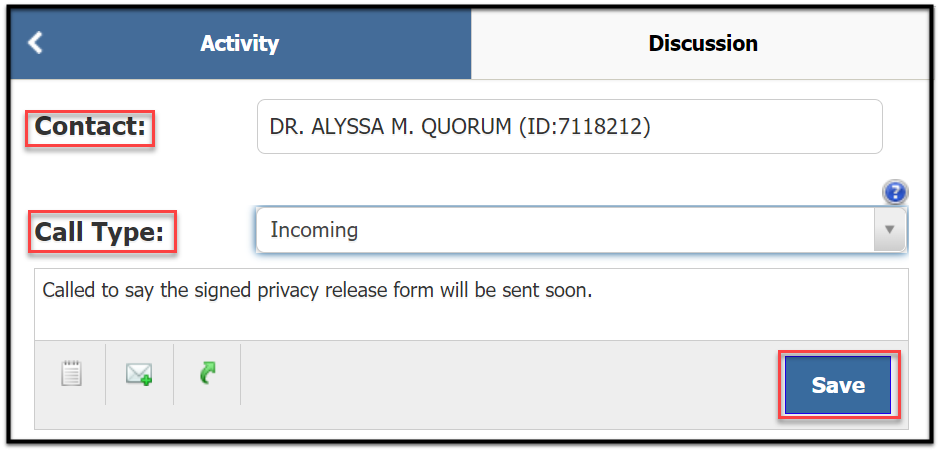Click the envelope add-email icon
The height and width of the screenshot is (452, 940).
(x=139, y=374)
